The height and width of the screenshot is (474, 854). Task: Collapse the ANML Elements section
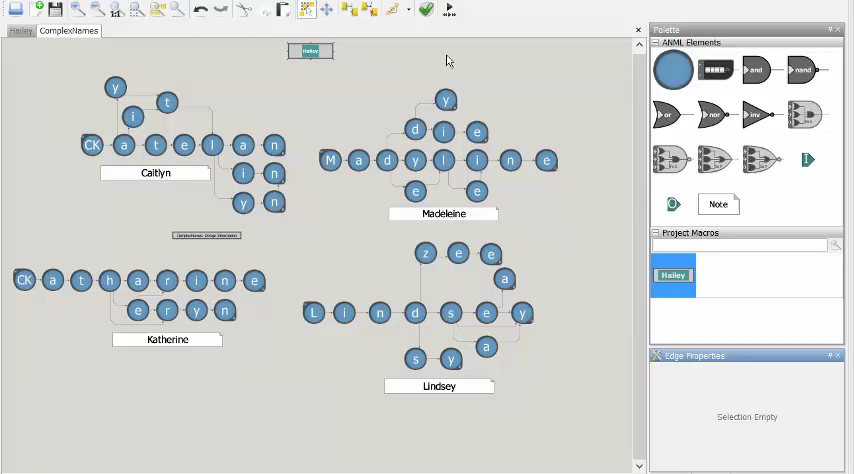coord(656,42)
